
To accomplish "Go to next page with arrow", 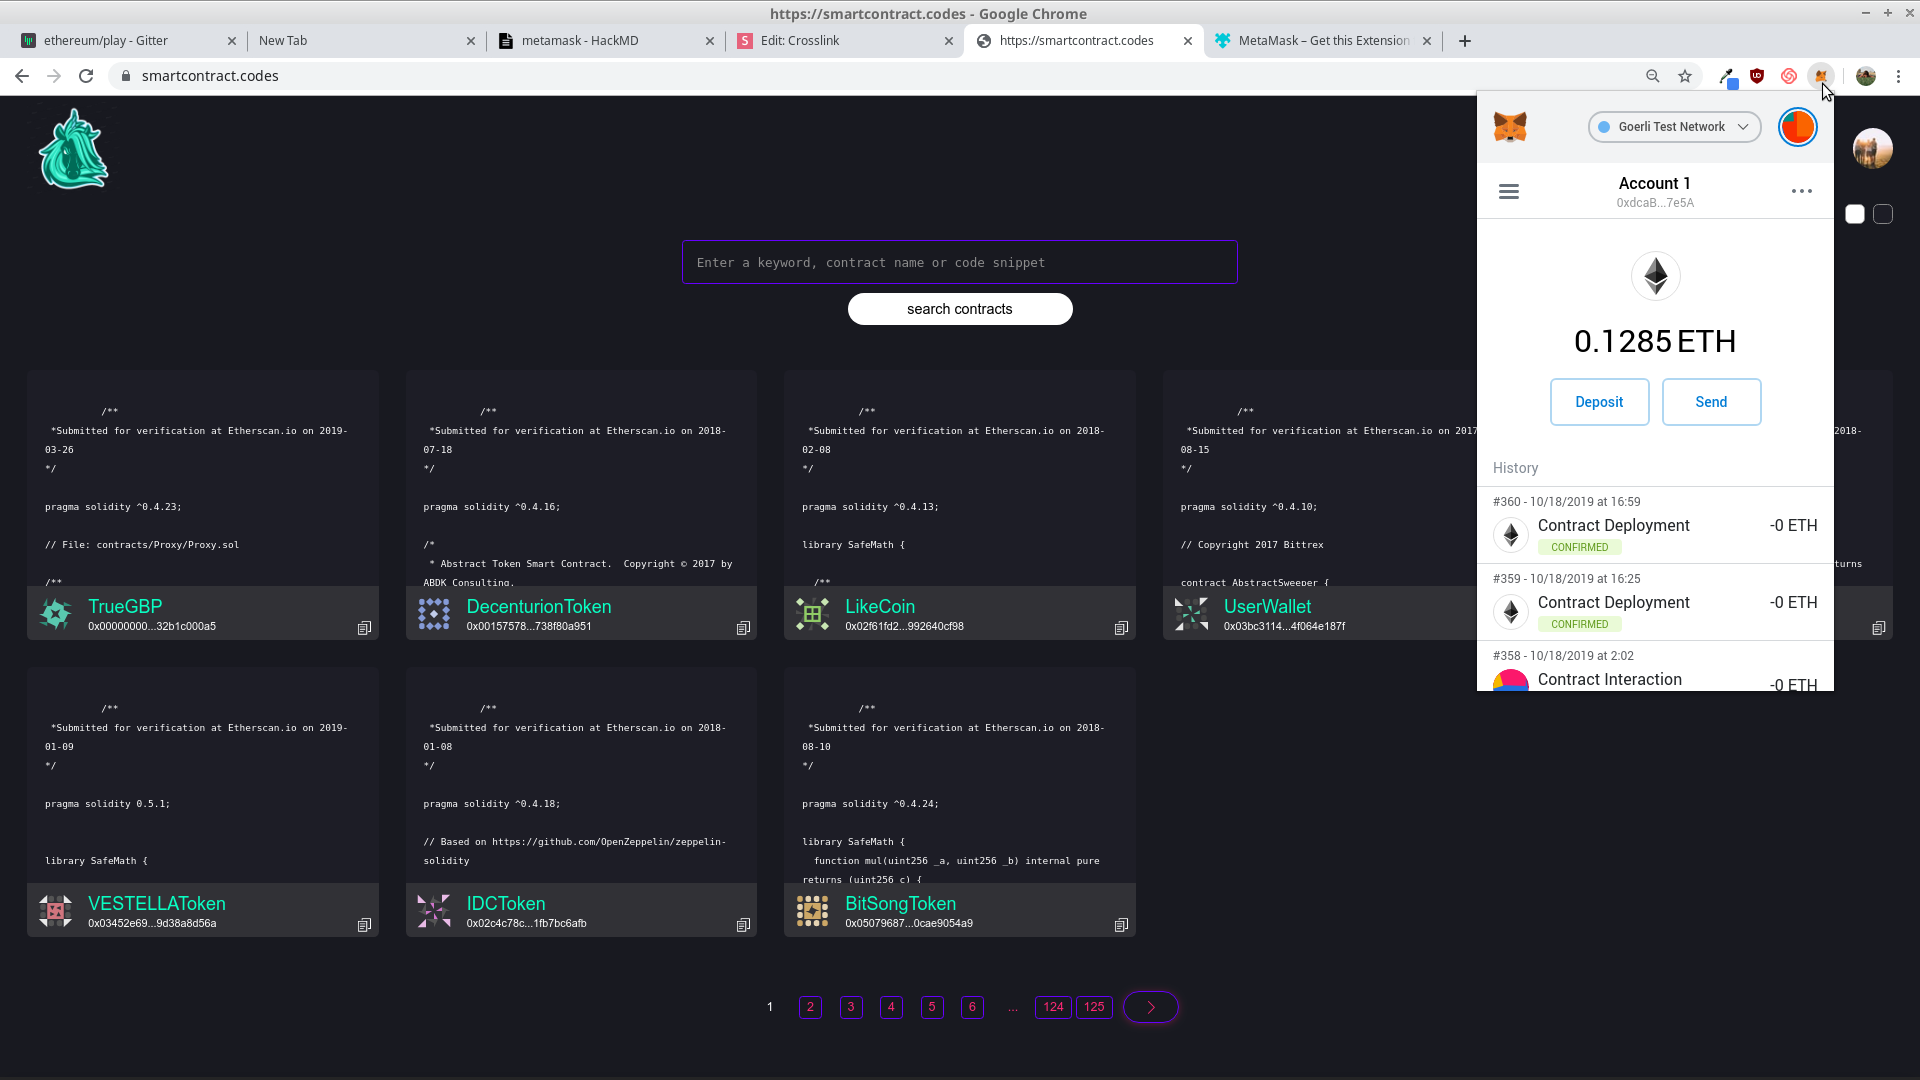I will [x=1151, y=1007].
